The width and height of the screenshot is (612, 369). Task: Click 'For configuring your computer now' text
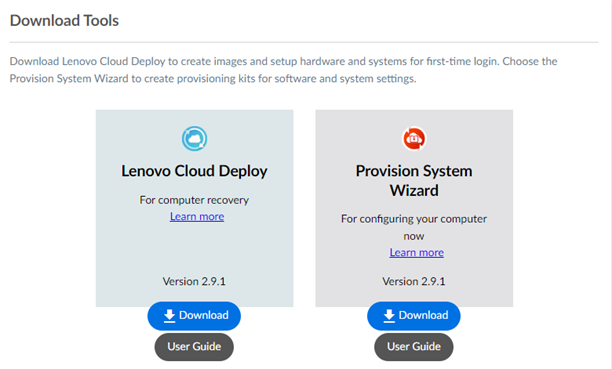414,227
